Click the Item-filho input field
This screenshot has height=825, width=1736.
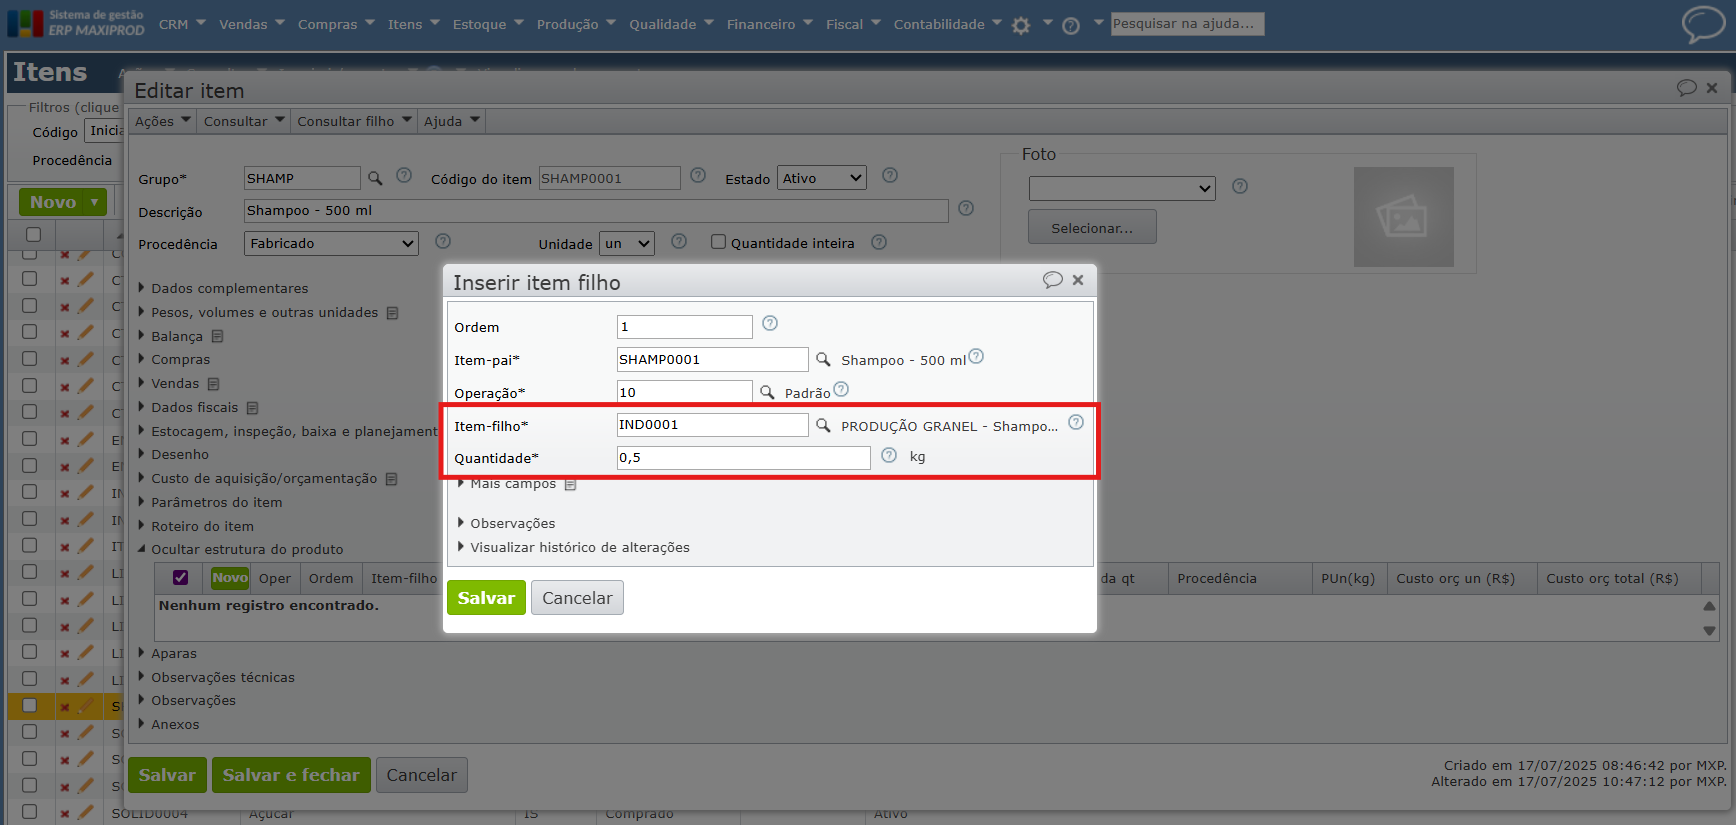pyautogui.click(x=712, y=425)
